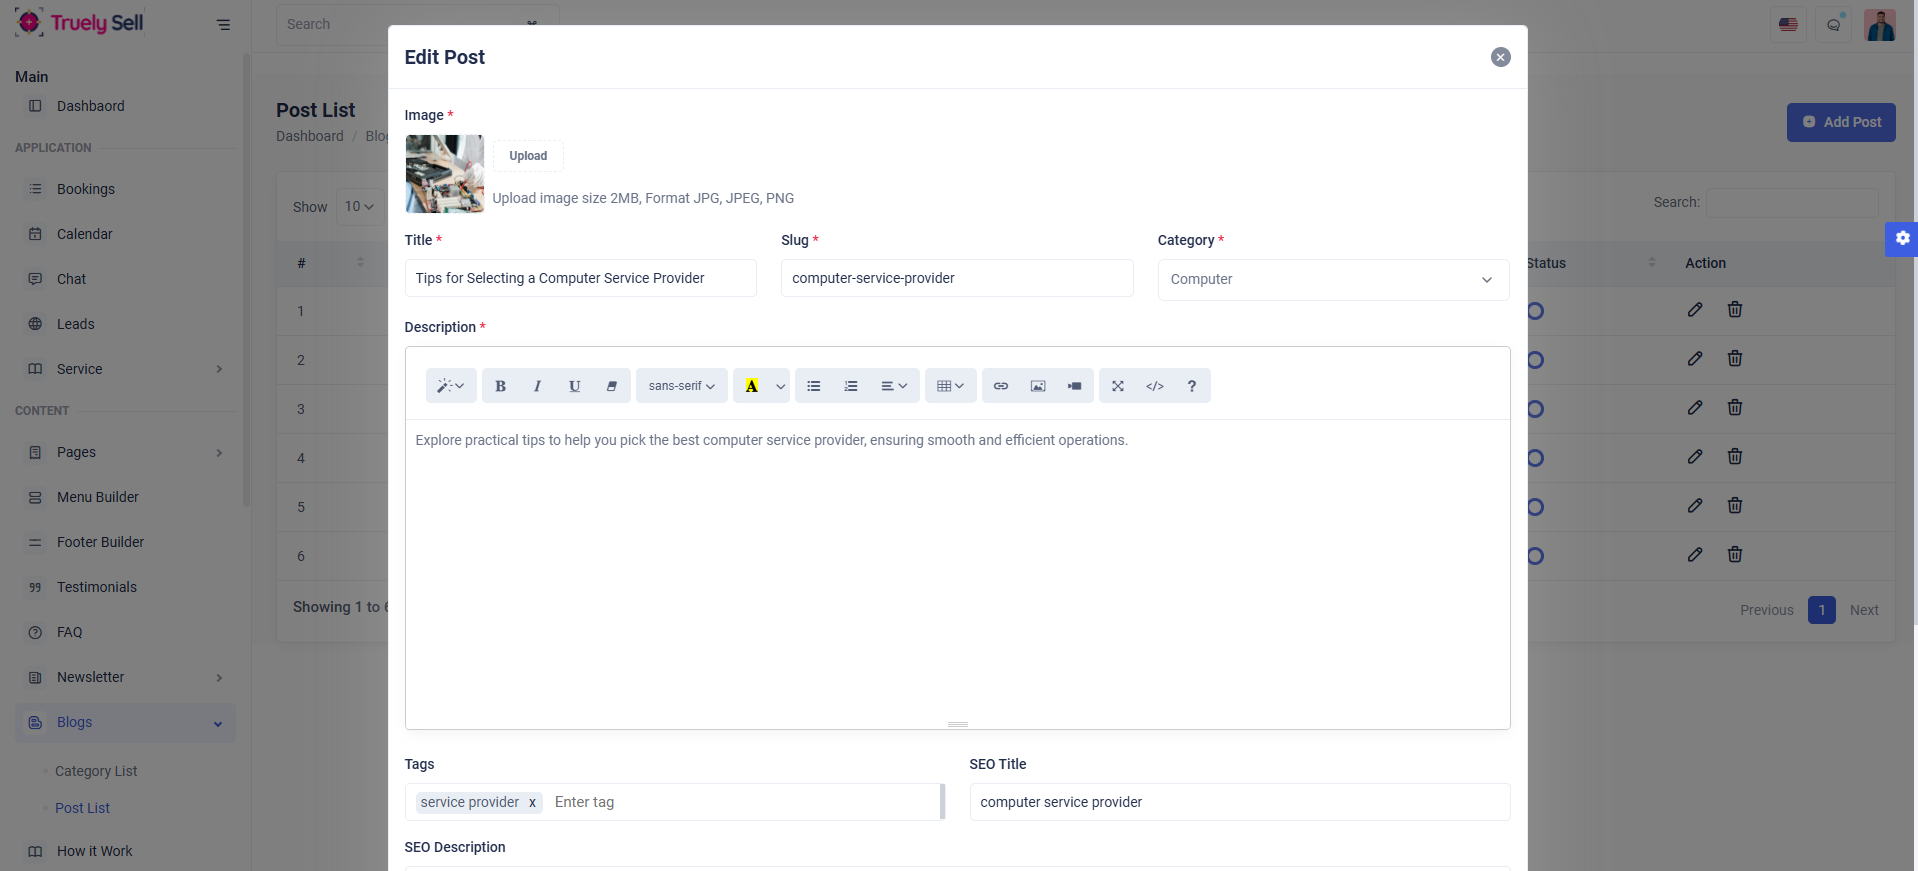
Task: Expand the table insert dropdown
Action: (950, 386)
